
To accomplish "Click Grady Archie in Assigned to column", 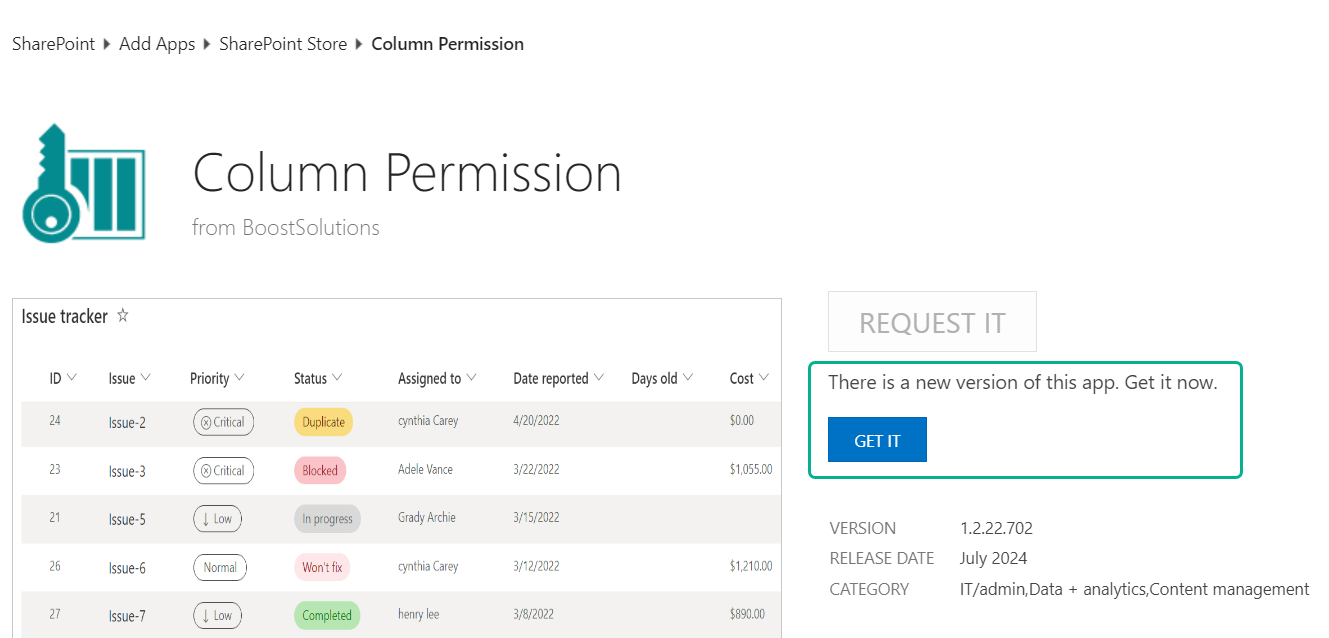I will (x=427, y=517).
